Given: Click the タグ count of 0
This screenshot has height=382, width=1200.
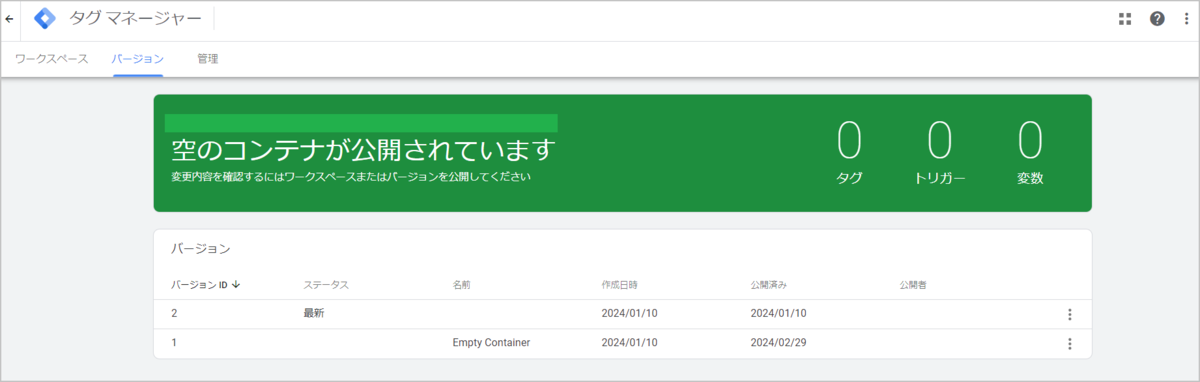Looking at the screenshot, I should coord(849,141).
